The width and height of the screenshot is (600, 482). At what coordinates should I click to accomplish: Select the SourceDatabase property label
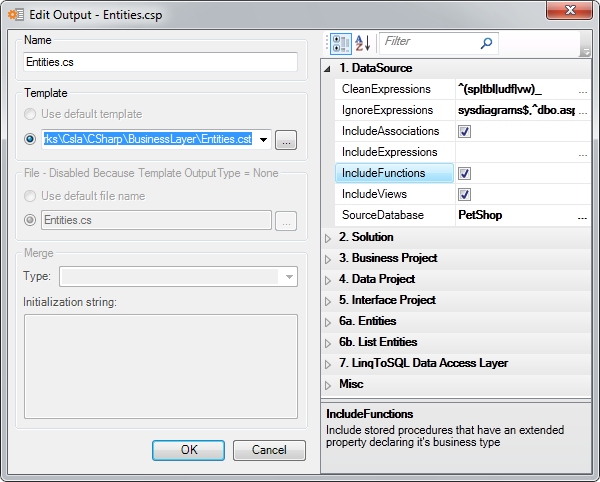(x=383, y=215)
